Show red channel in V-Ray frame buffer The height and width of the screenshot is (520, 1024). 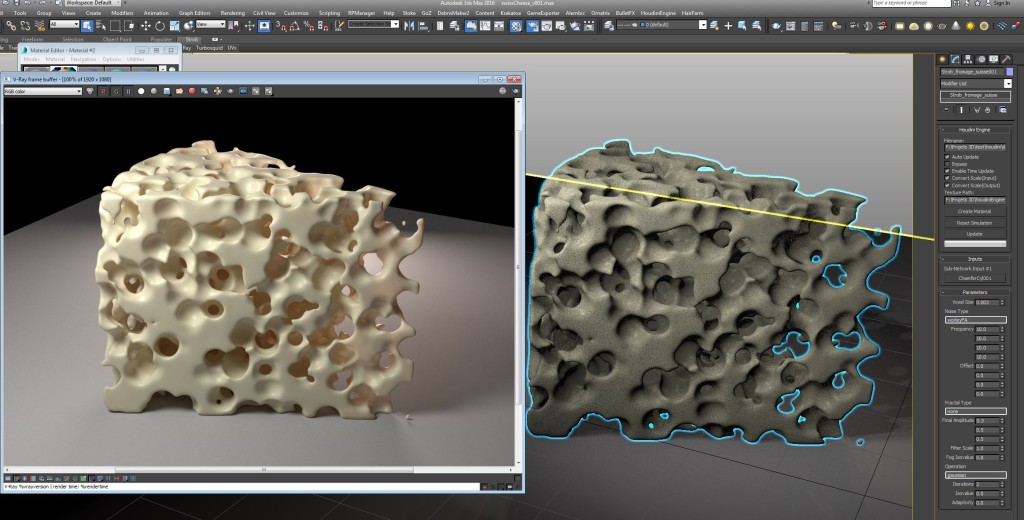(104, 91)
